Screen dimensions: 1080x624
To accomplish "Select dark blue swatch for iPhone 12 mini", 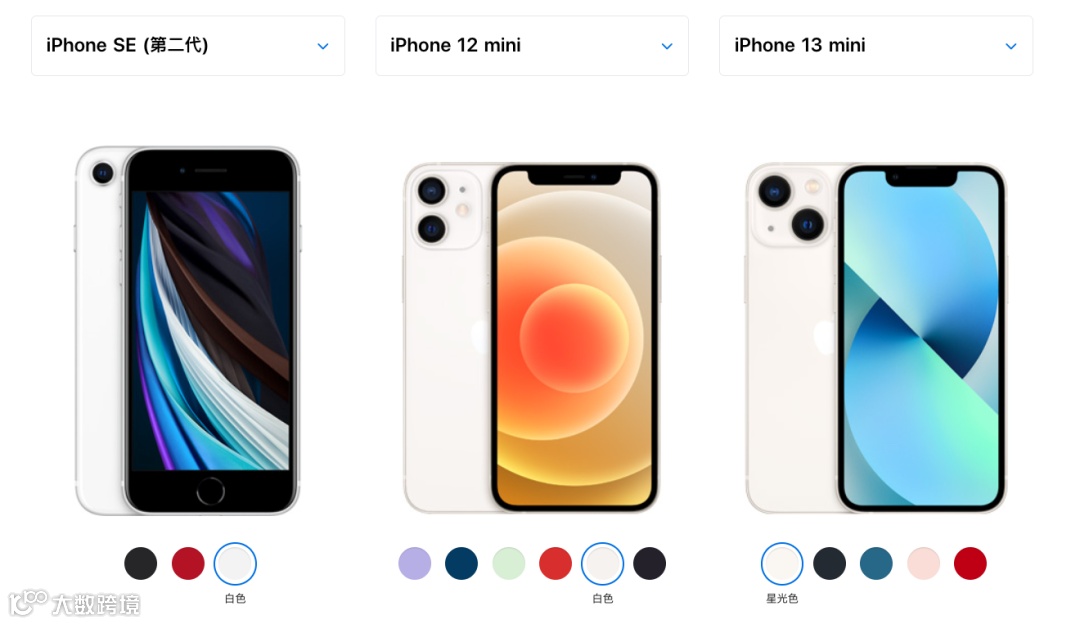I will (x=461, y=563).
